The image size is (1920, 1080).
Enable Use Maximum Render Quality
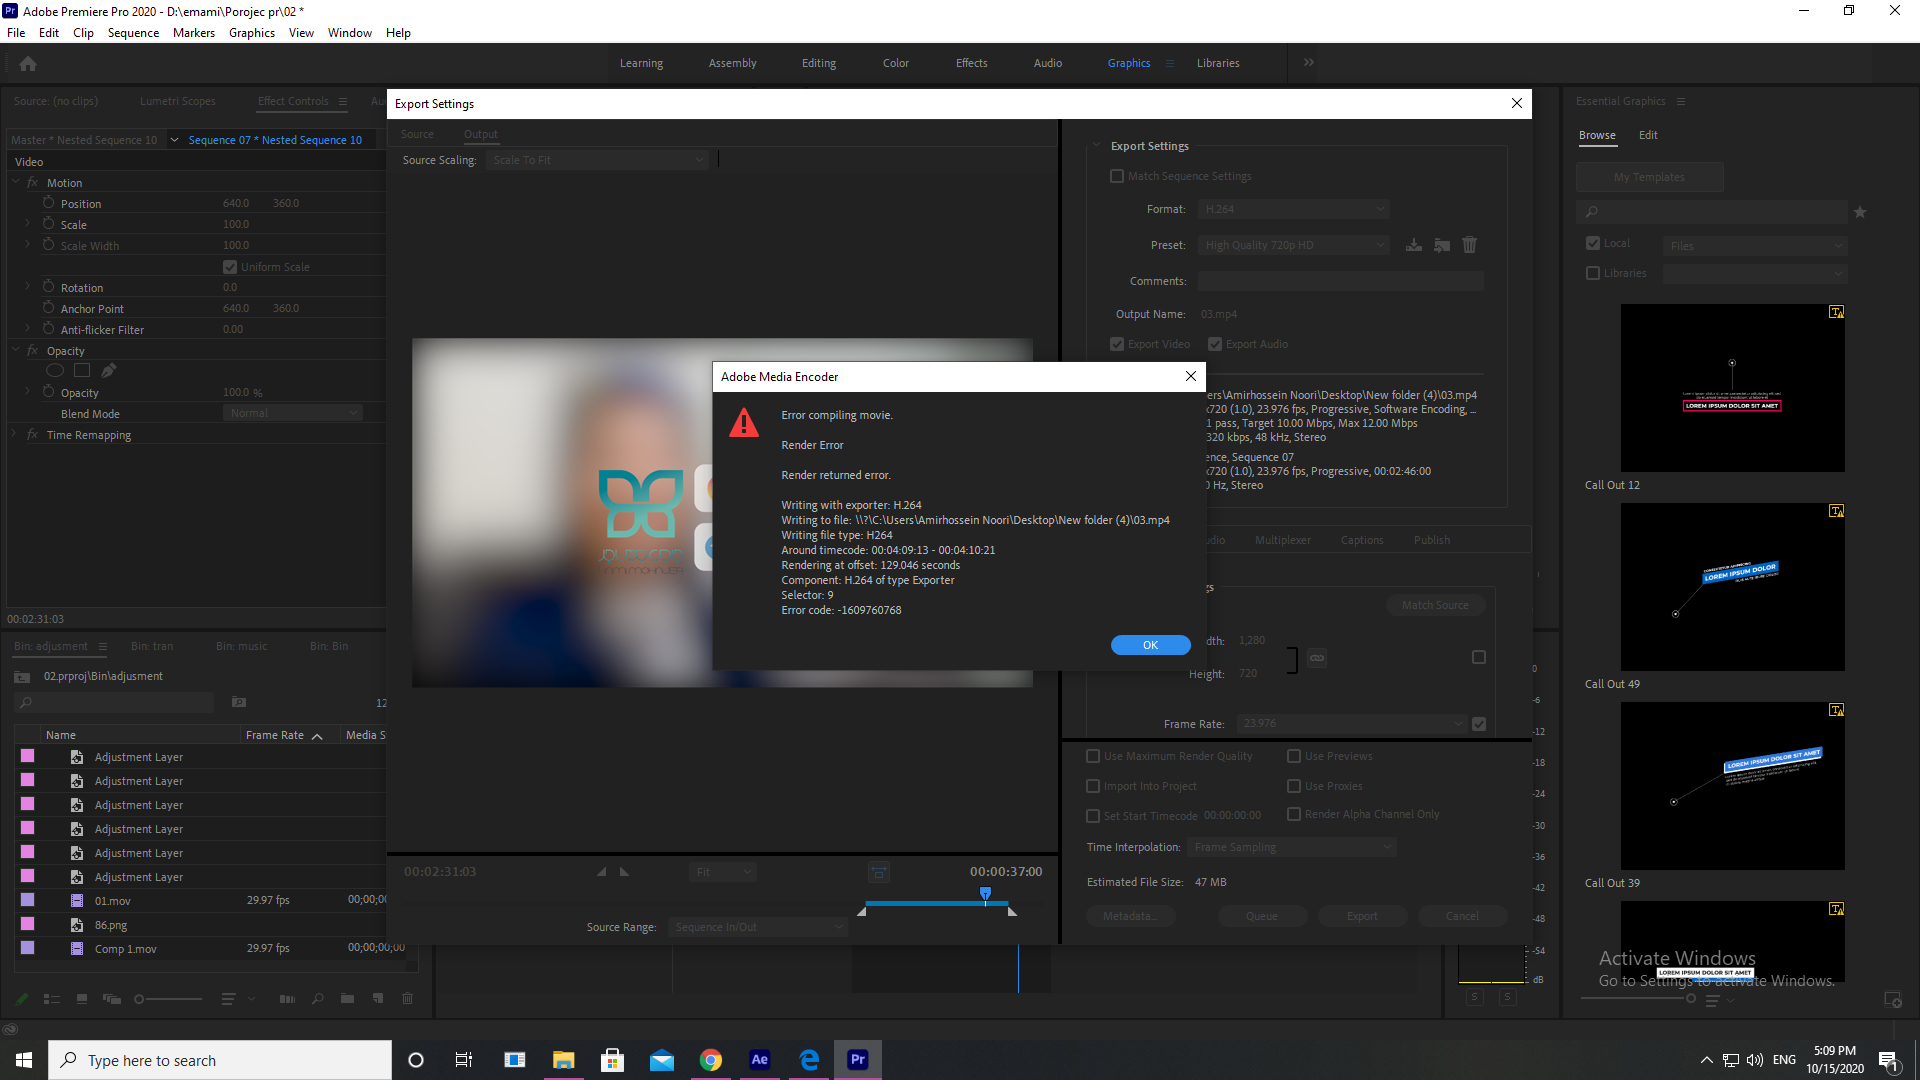click(1092, 756)
